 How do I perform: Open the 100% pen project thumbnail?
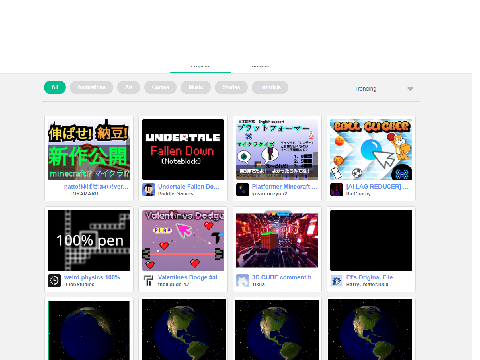click(x=89, y=240)
